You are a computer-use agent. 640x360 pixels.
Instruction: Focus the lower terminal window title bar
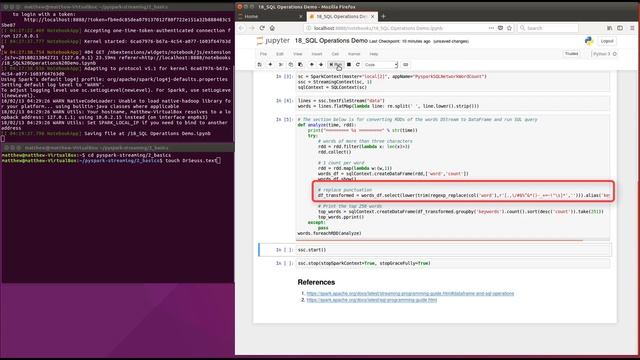pyautogui.click(x=118, y=148)
